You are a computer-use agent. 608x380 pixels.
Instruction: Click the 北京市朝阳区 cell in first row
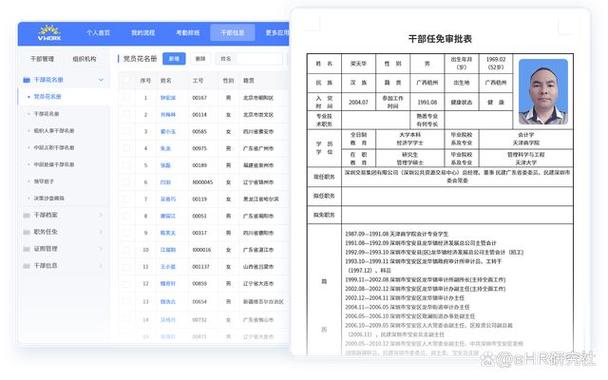click(258, 98)
